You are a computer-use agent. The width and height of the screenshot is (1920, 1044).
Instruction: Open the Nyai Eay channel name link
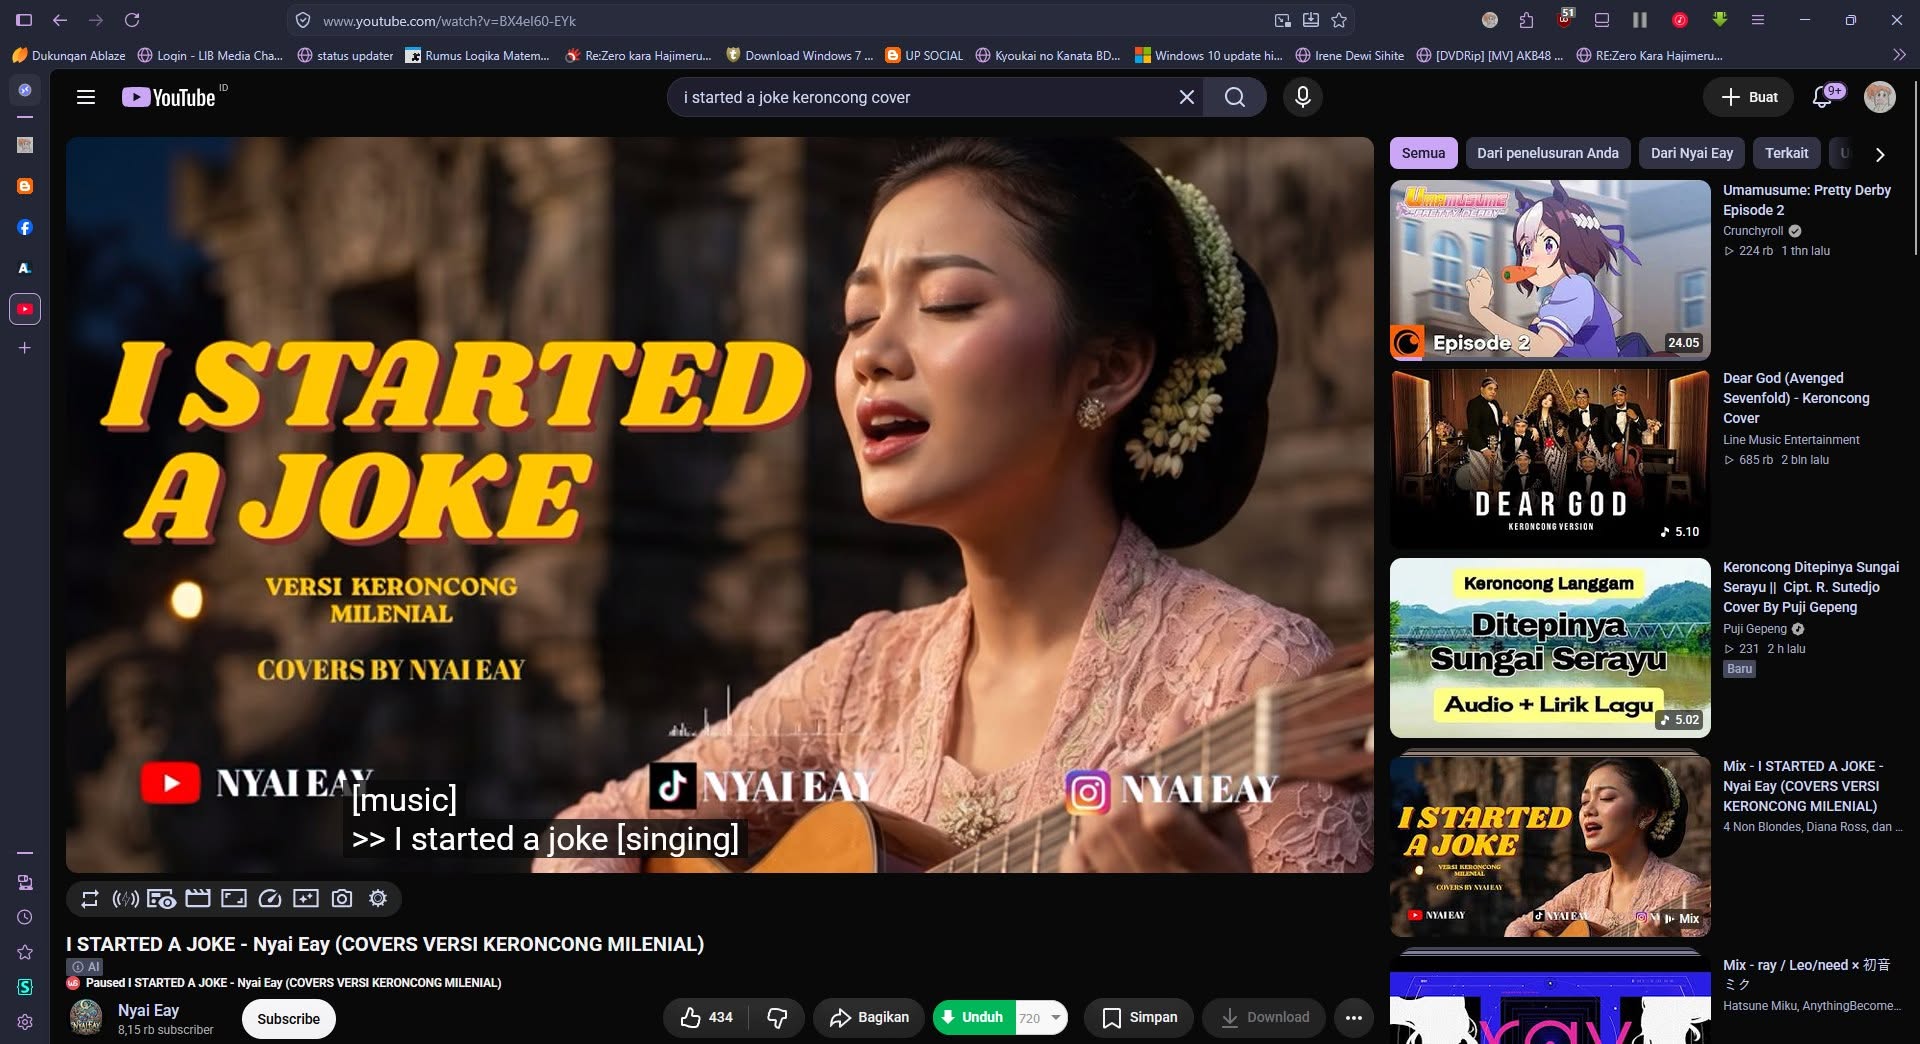(148, 1010)
